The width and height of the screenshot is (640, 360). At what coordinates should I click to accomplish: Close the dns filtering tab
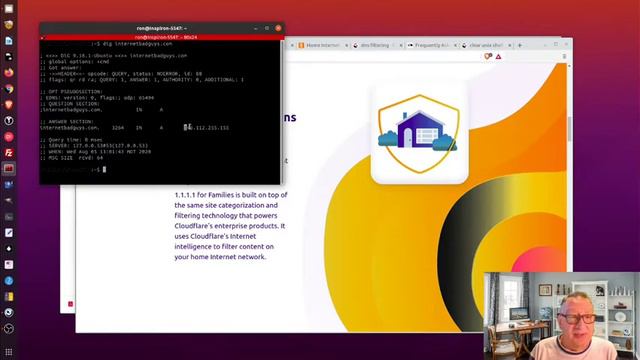[x=401, y=45]
